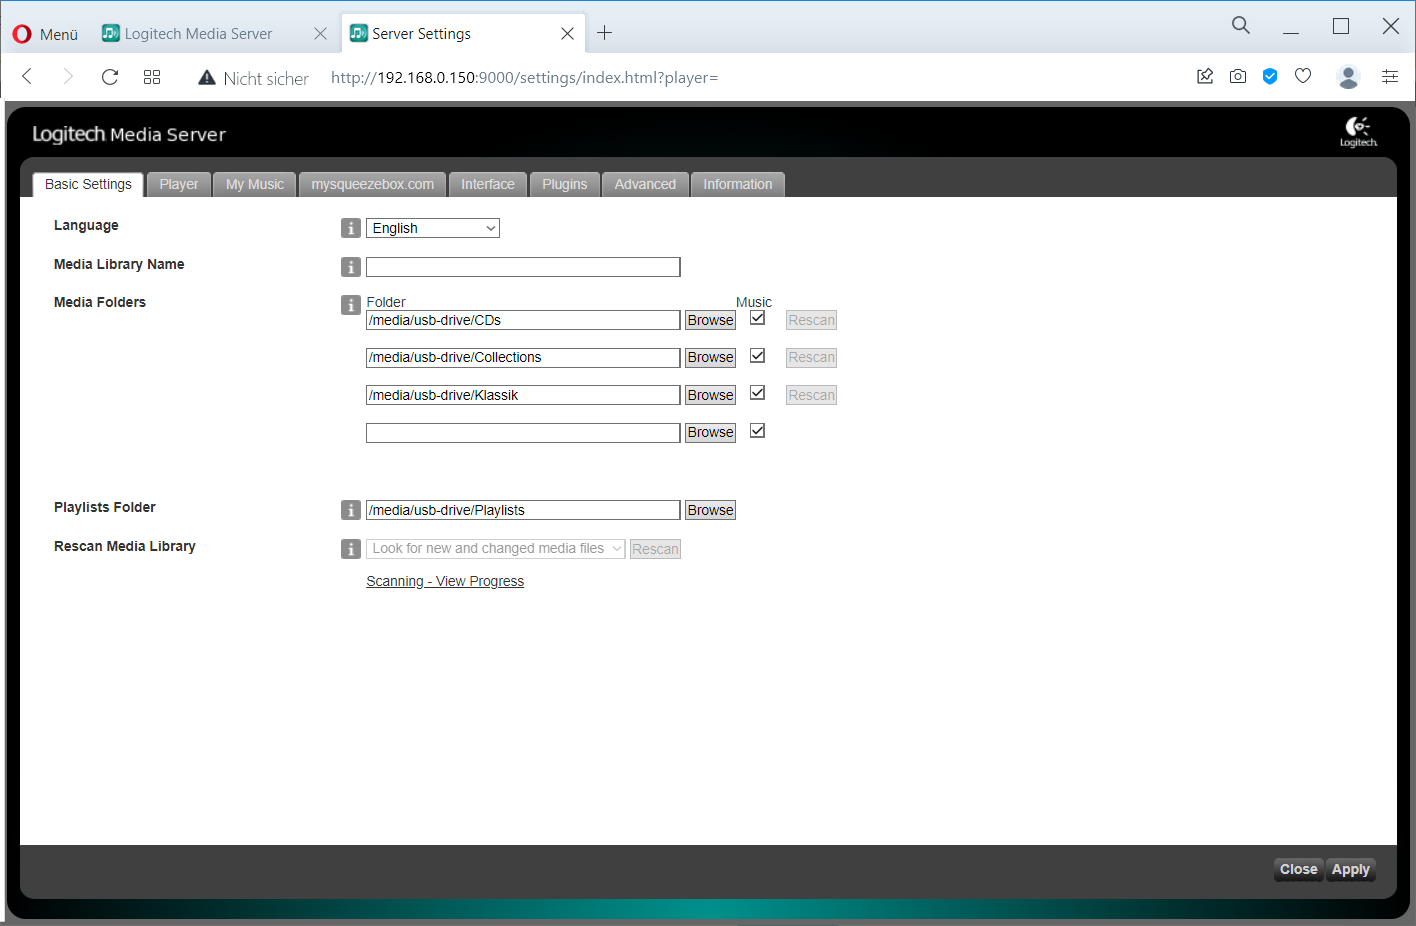
Task: Browse for the Playlists folder
Action: click(711, 510)
